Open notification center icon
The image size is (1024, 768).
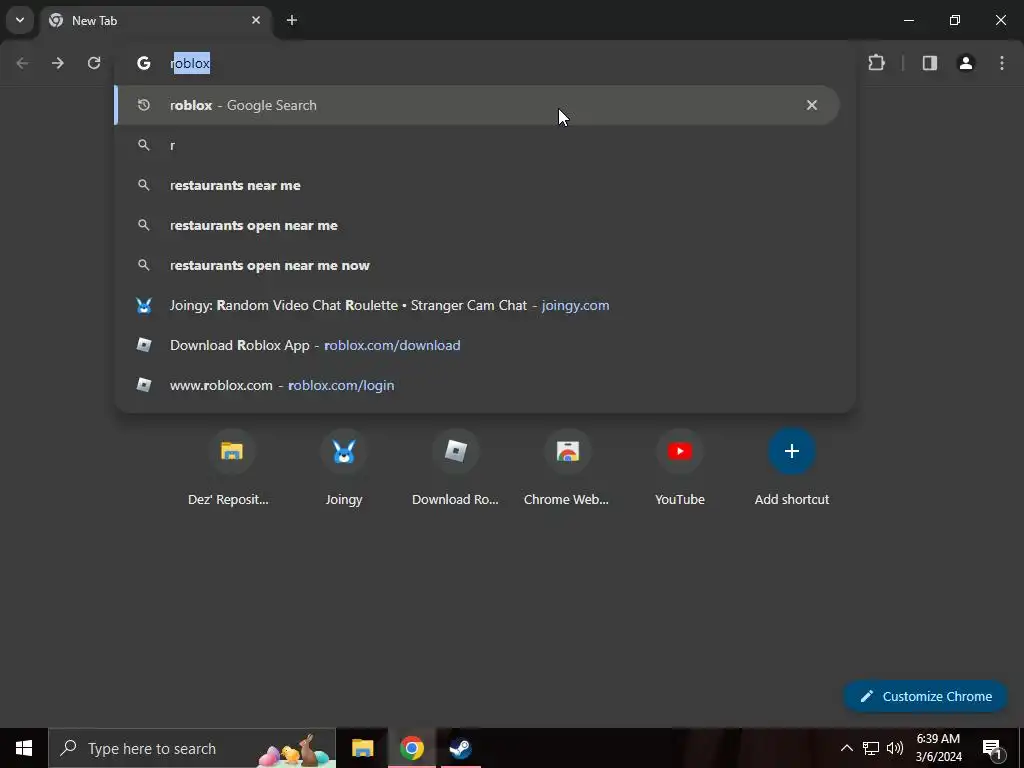click(992, 748)
